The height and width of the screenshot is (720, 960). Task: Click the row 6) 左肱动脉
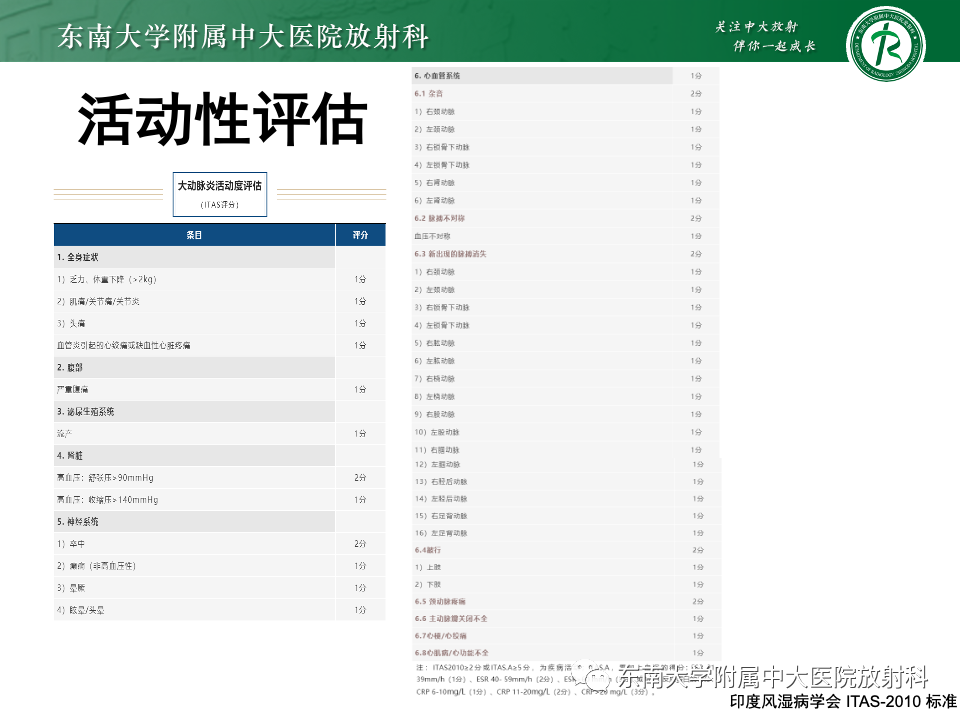565,361
